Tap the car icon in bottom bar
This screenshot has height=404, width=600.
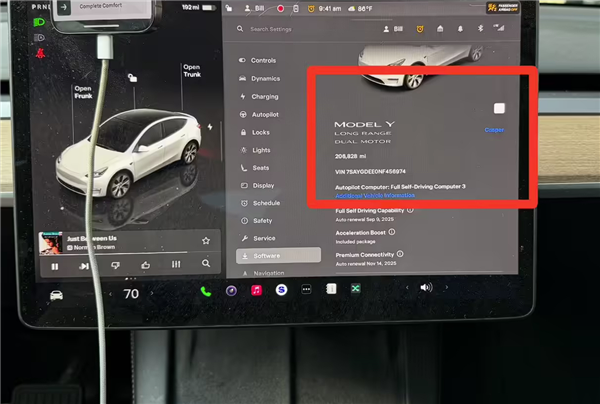coord(56,294)
